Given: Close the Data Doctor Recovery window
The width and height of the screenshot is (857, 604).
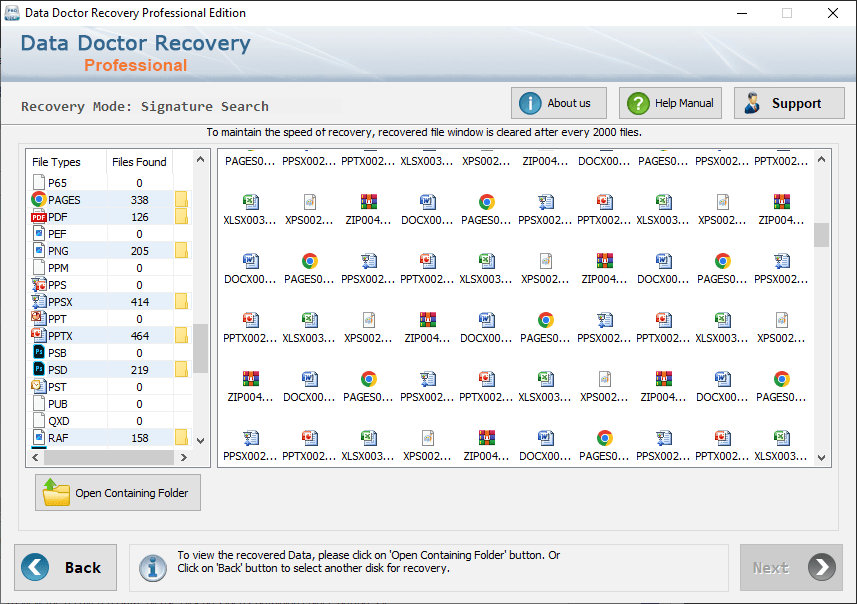Looking at the screenshot, I should coord(832,13).
